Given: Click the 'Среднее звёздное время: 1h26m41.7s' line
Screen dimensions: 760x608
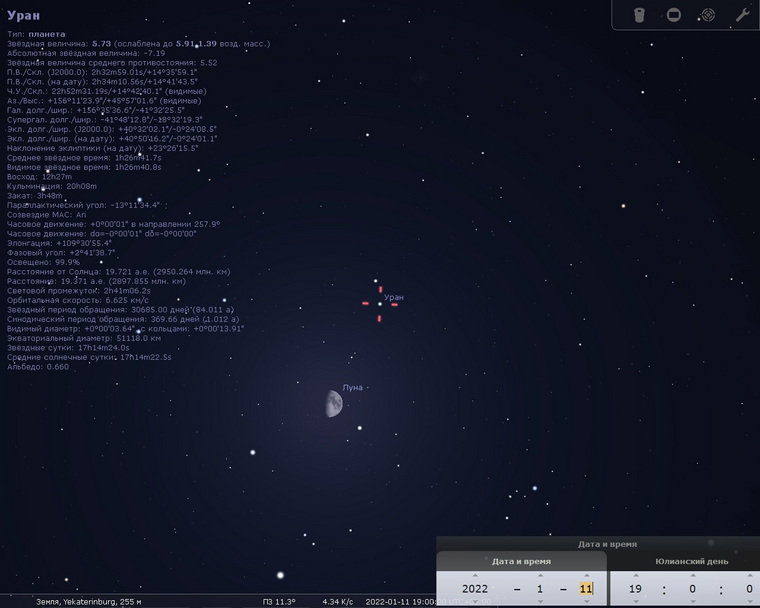Looking at the screenshot, I should 84,158.
